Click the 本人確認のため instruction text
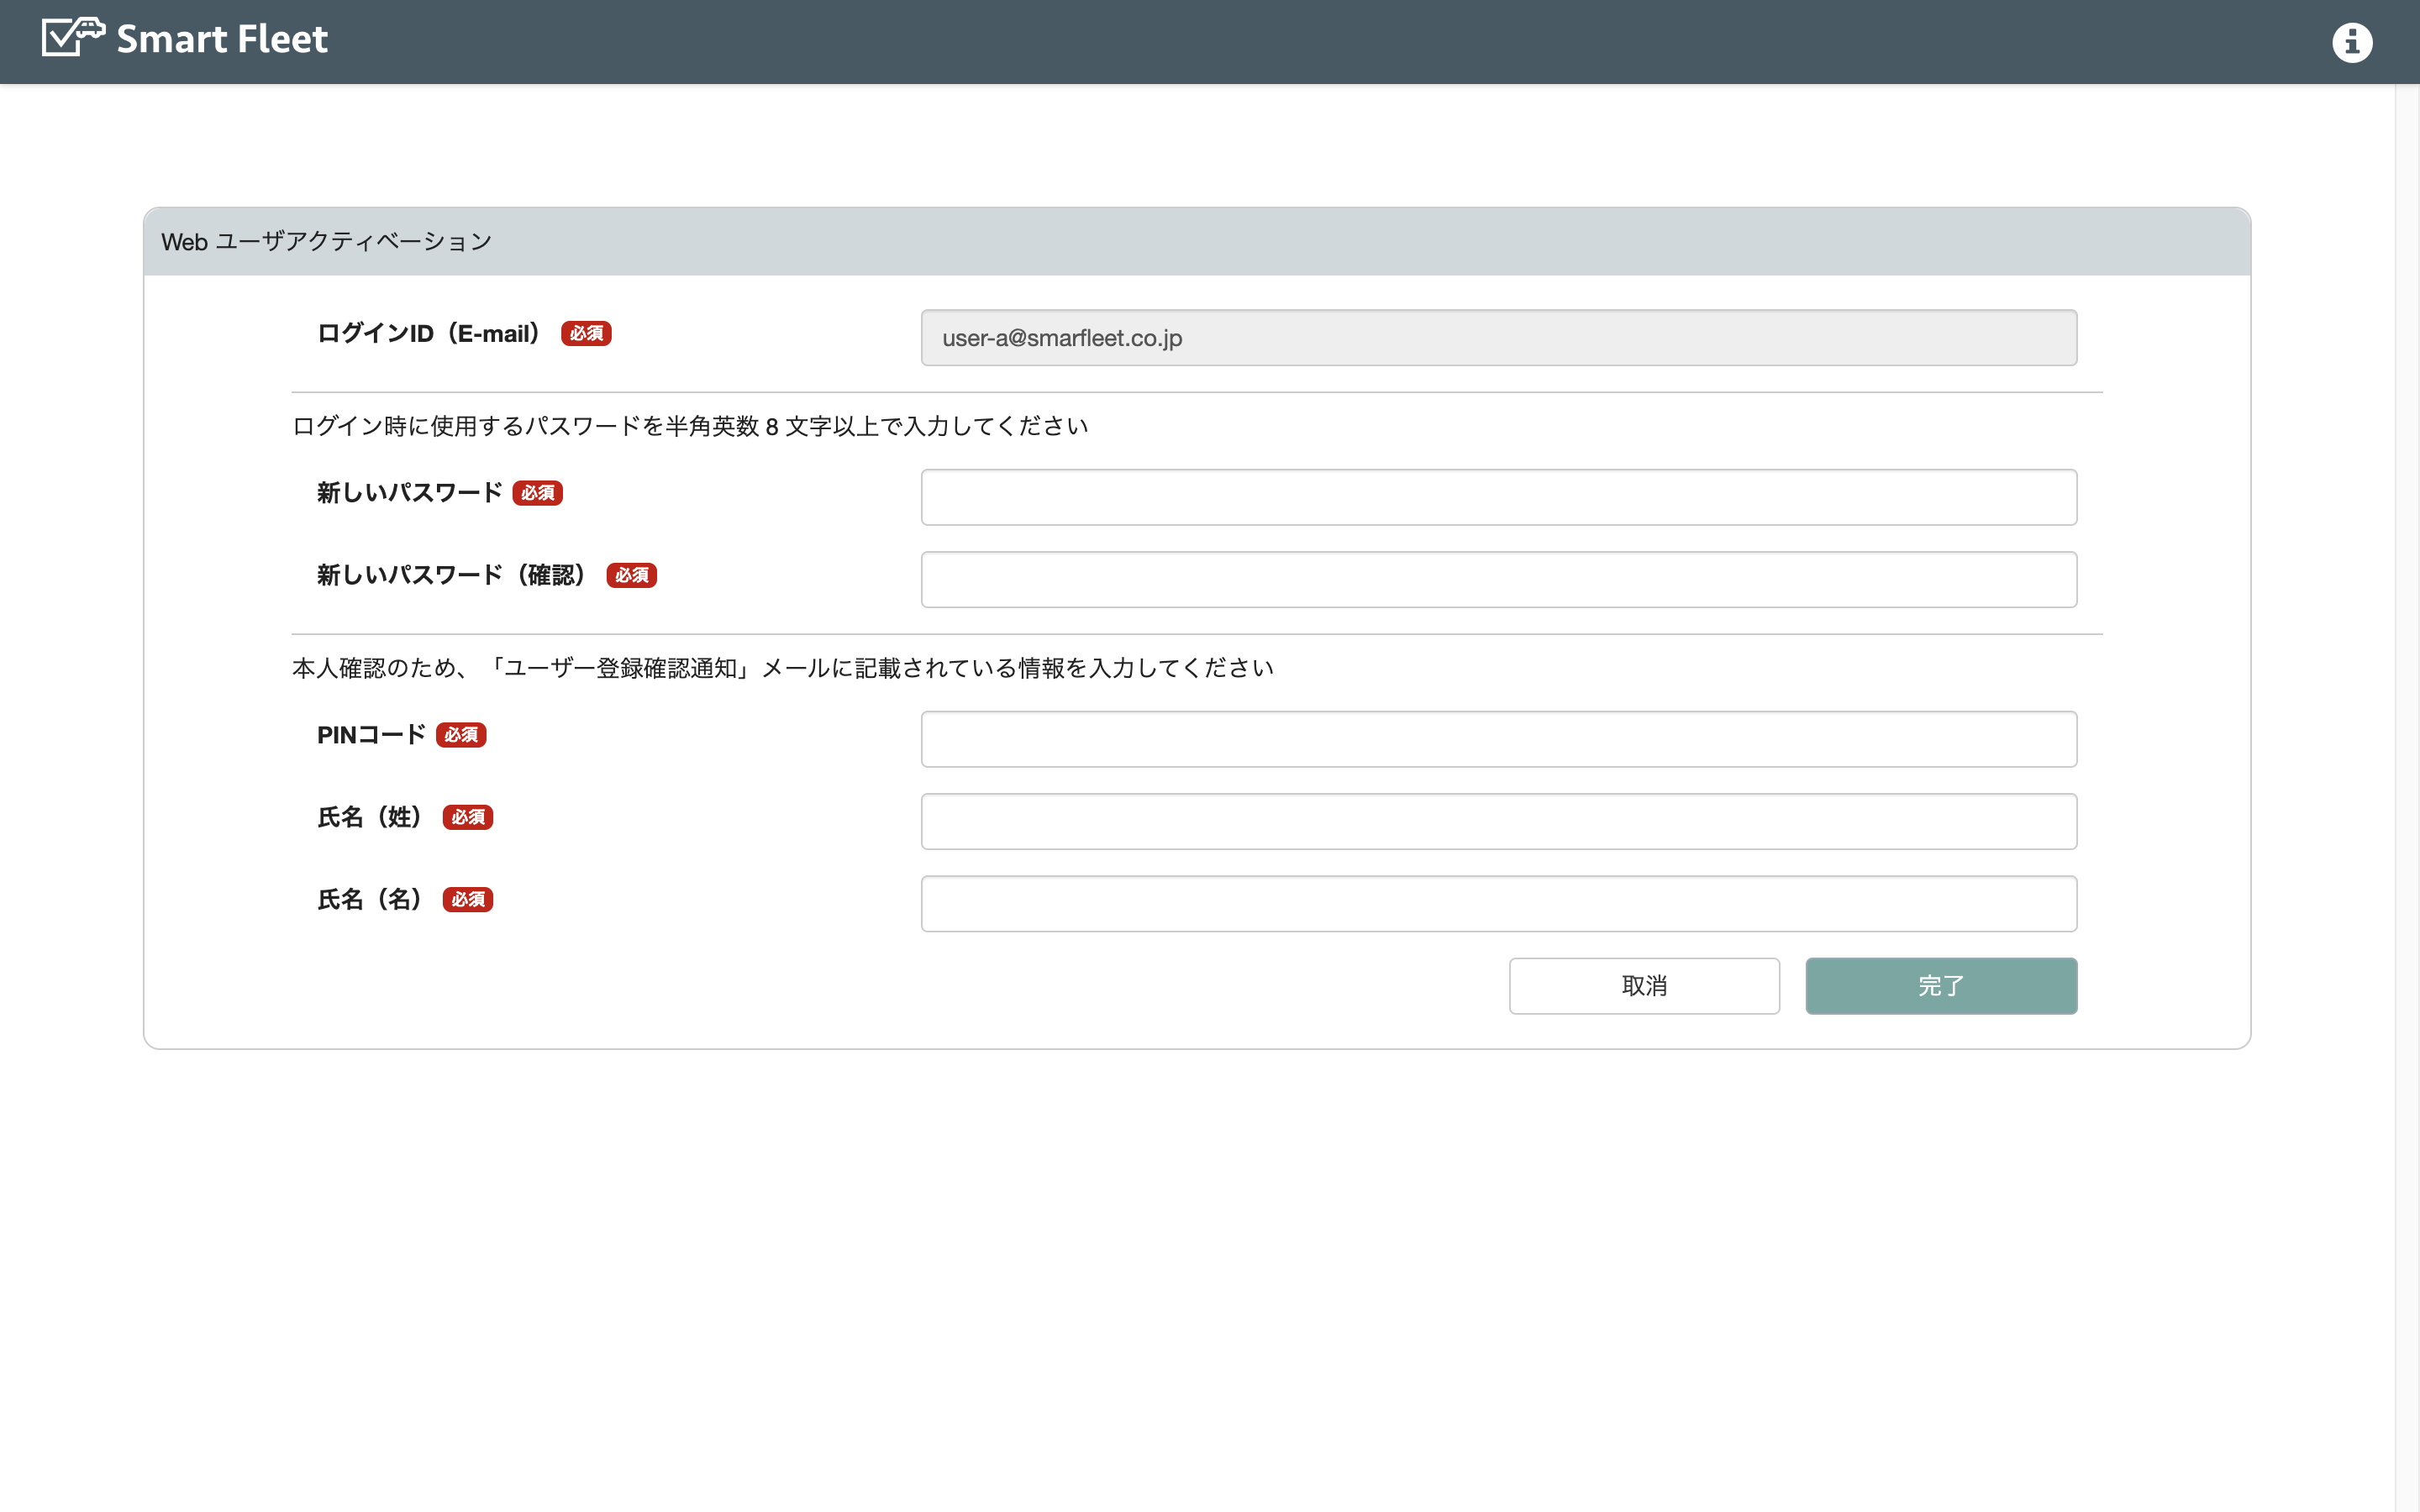Viewport: 2420px width, 1512px height. [782, 668]
